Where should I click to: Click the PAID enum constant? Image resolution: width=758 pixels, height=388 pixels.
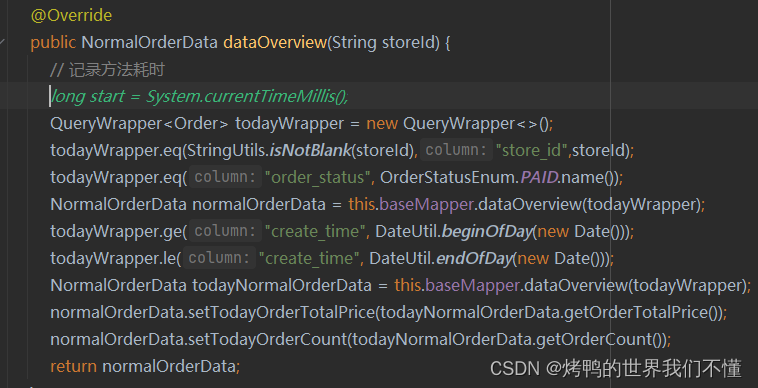[539, 177]
